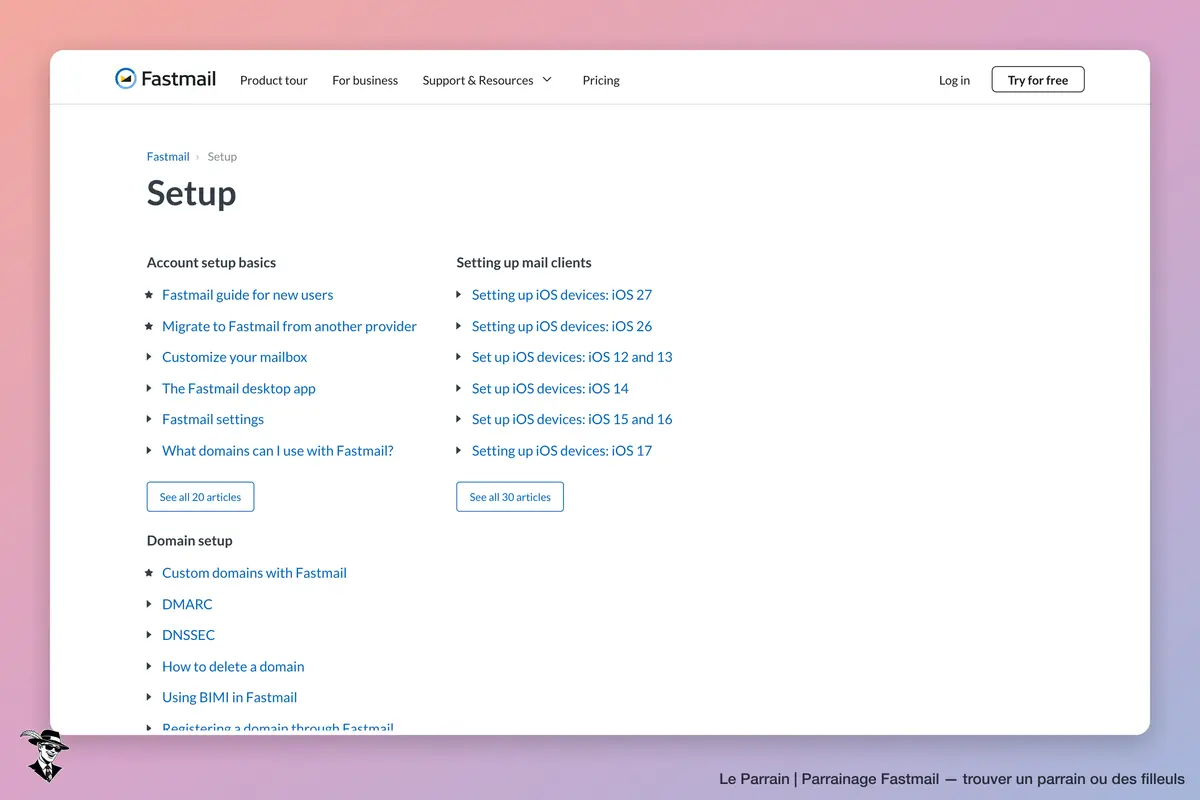1200x800 pixels.
Task: Click the arrow bullet beside Customize your mailbox
Action: click(x=149, y=357)
